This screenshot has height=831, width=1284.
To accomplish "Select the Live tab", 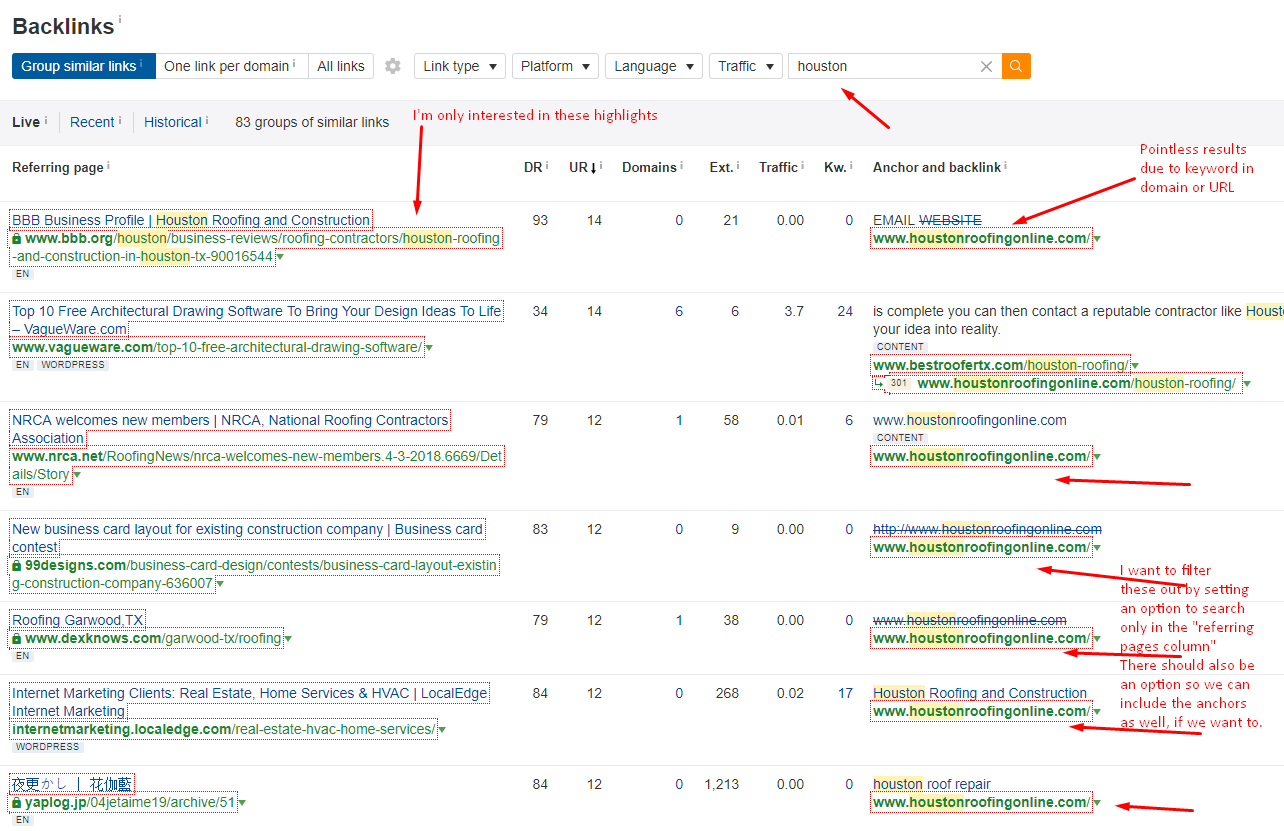I will click(26, 122).
